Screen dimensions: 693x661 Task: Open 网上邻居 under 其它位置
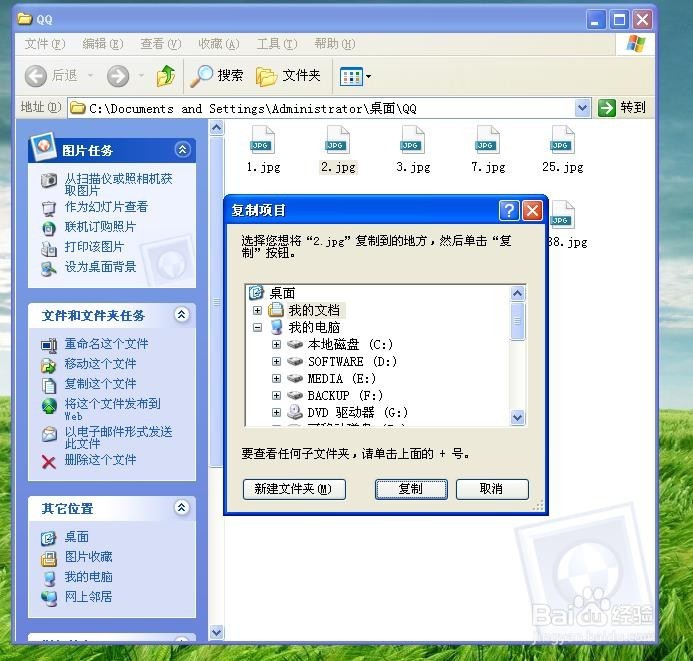tap(88, 596)
